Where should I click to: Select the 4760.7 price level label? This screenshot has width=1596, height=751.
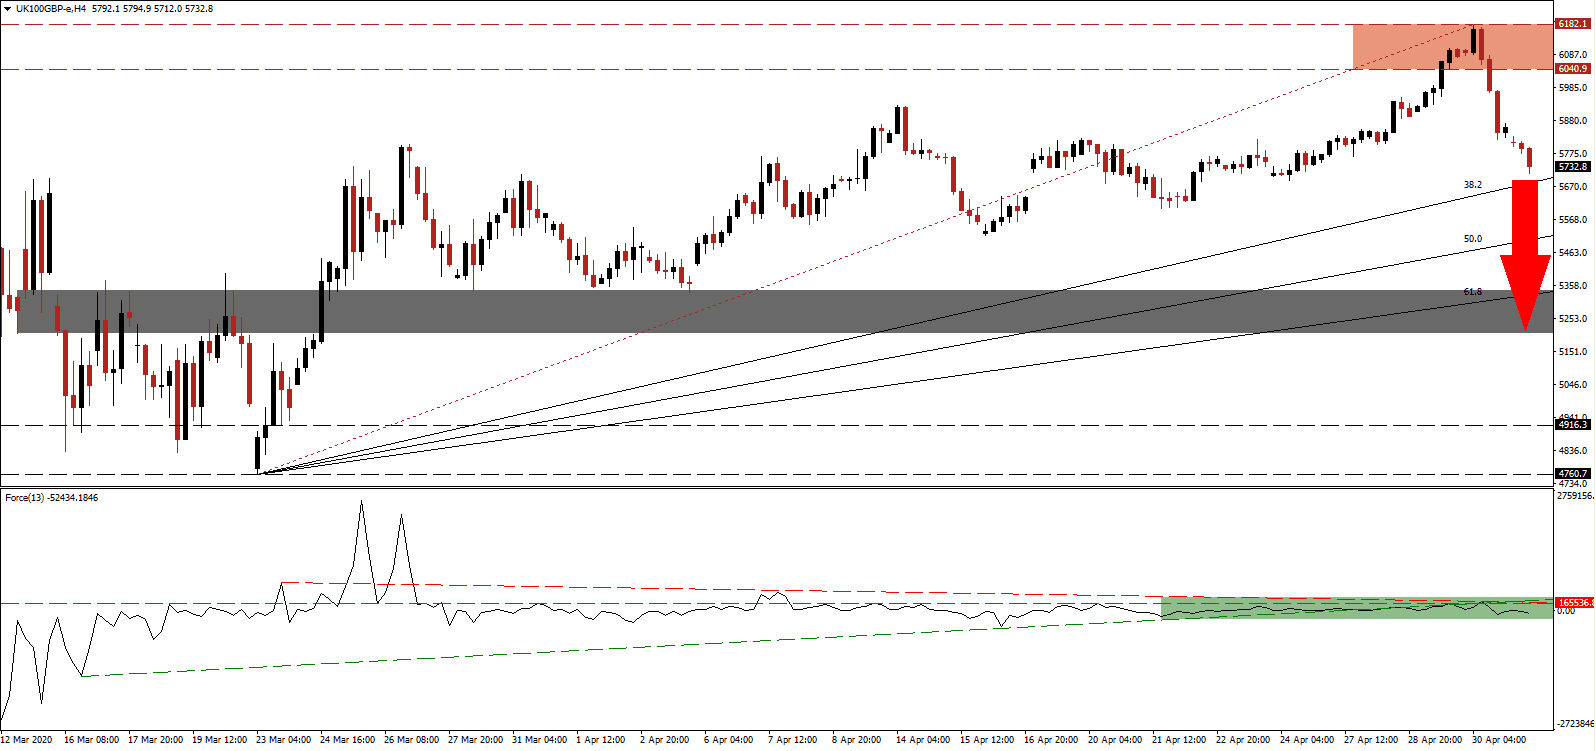1573,474
